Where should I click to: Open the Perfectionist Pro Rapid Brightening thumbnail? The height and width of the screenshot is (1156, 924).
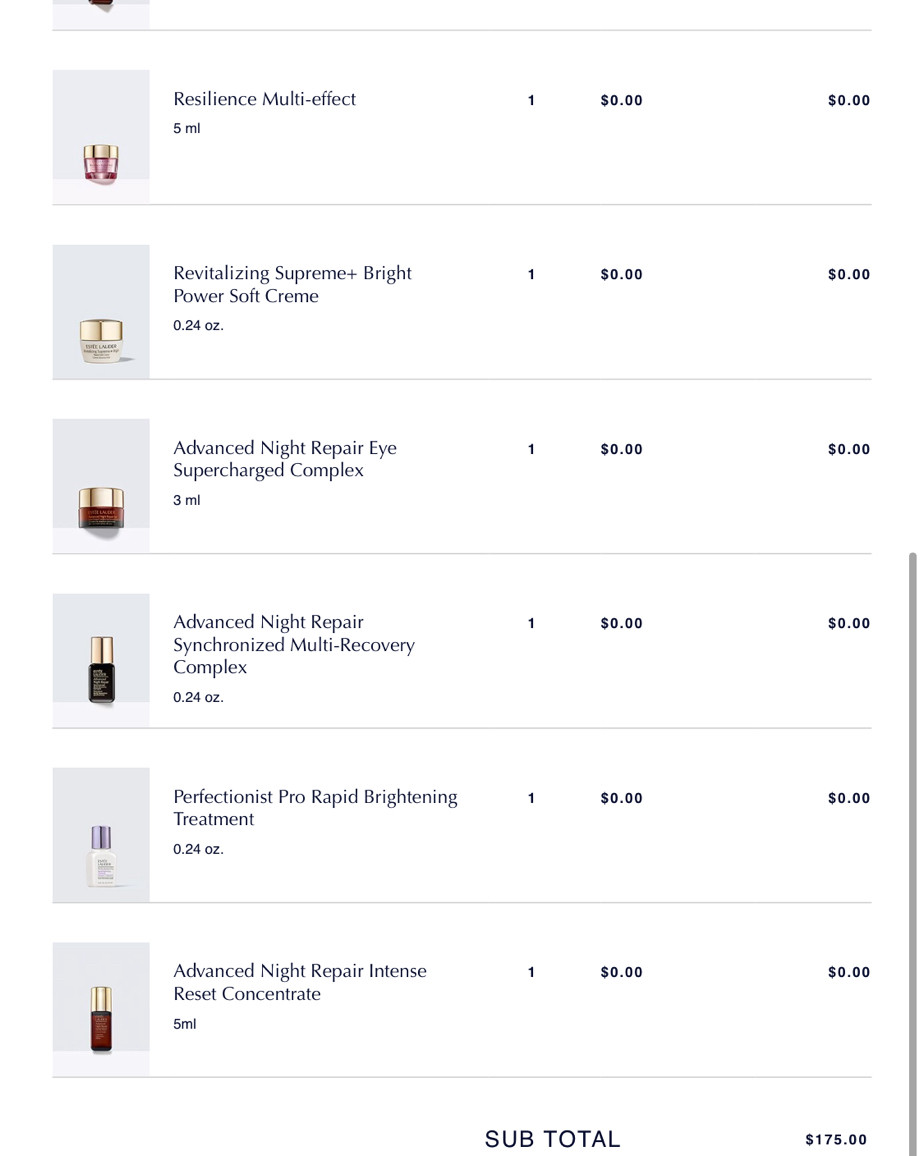(101, 835)
